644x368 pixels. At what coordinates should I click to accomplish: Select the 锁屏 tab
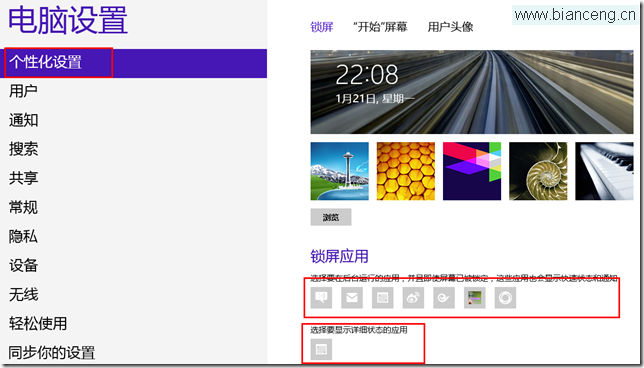(322, 27)
